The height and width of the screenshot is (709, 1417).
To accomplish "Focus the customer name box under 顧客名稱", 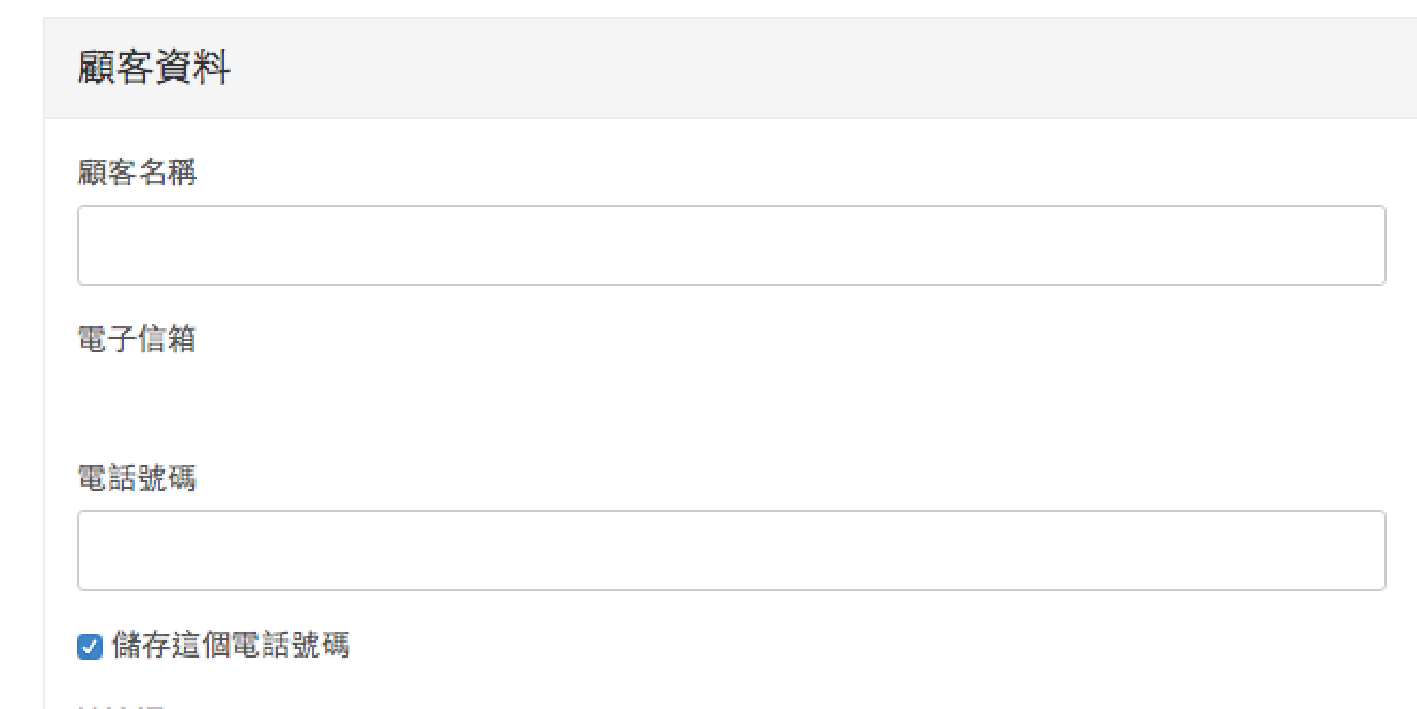I will click(731, 246).
